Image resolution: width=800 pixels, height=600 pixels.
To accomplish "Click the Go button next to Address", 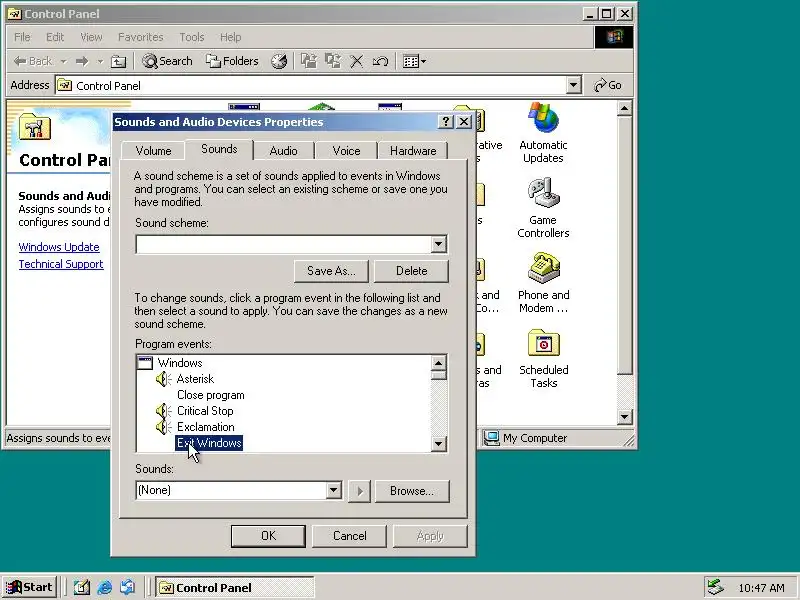I will (608, 85).
